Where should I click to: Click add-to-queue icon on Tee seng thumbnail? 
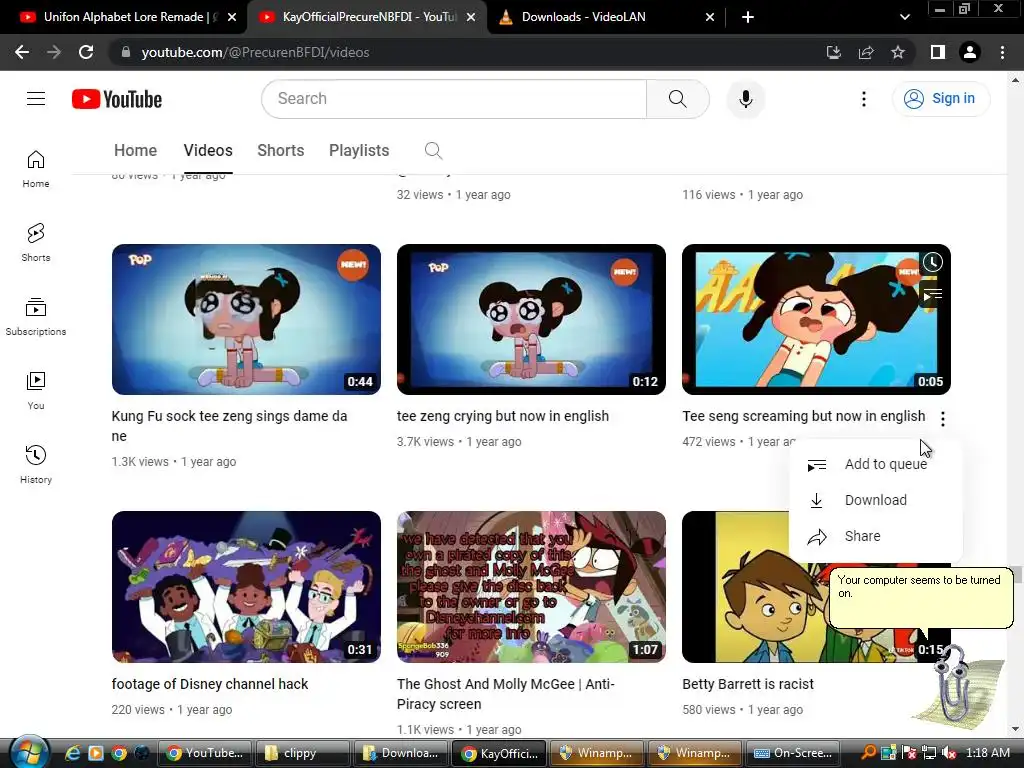coord(933,295)
